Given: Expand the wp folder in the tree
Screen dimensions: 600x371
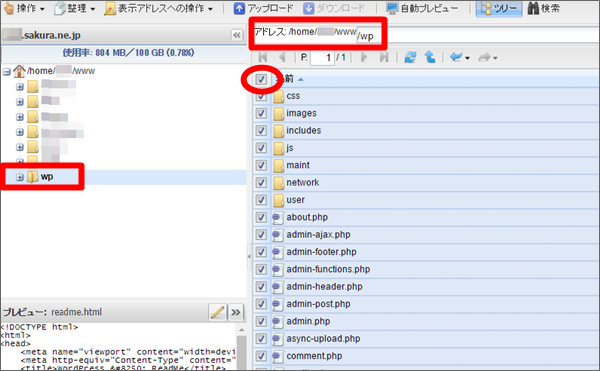Looking at the screenshot, I should click(20, 177).
